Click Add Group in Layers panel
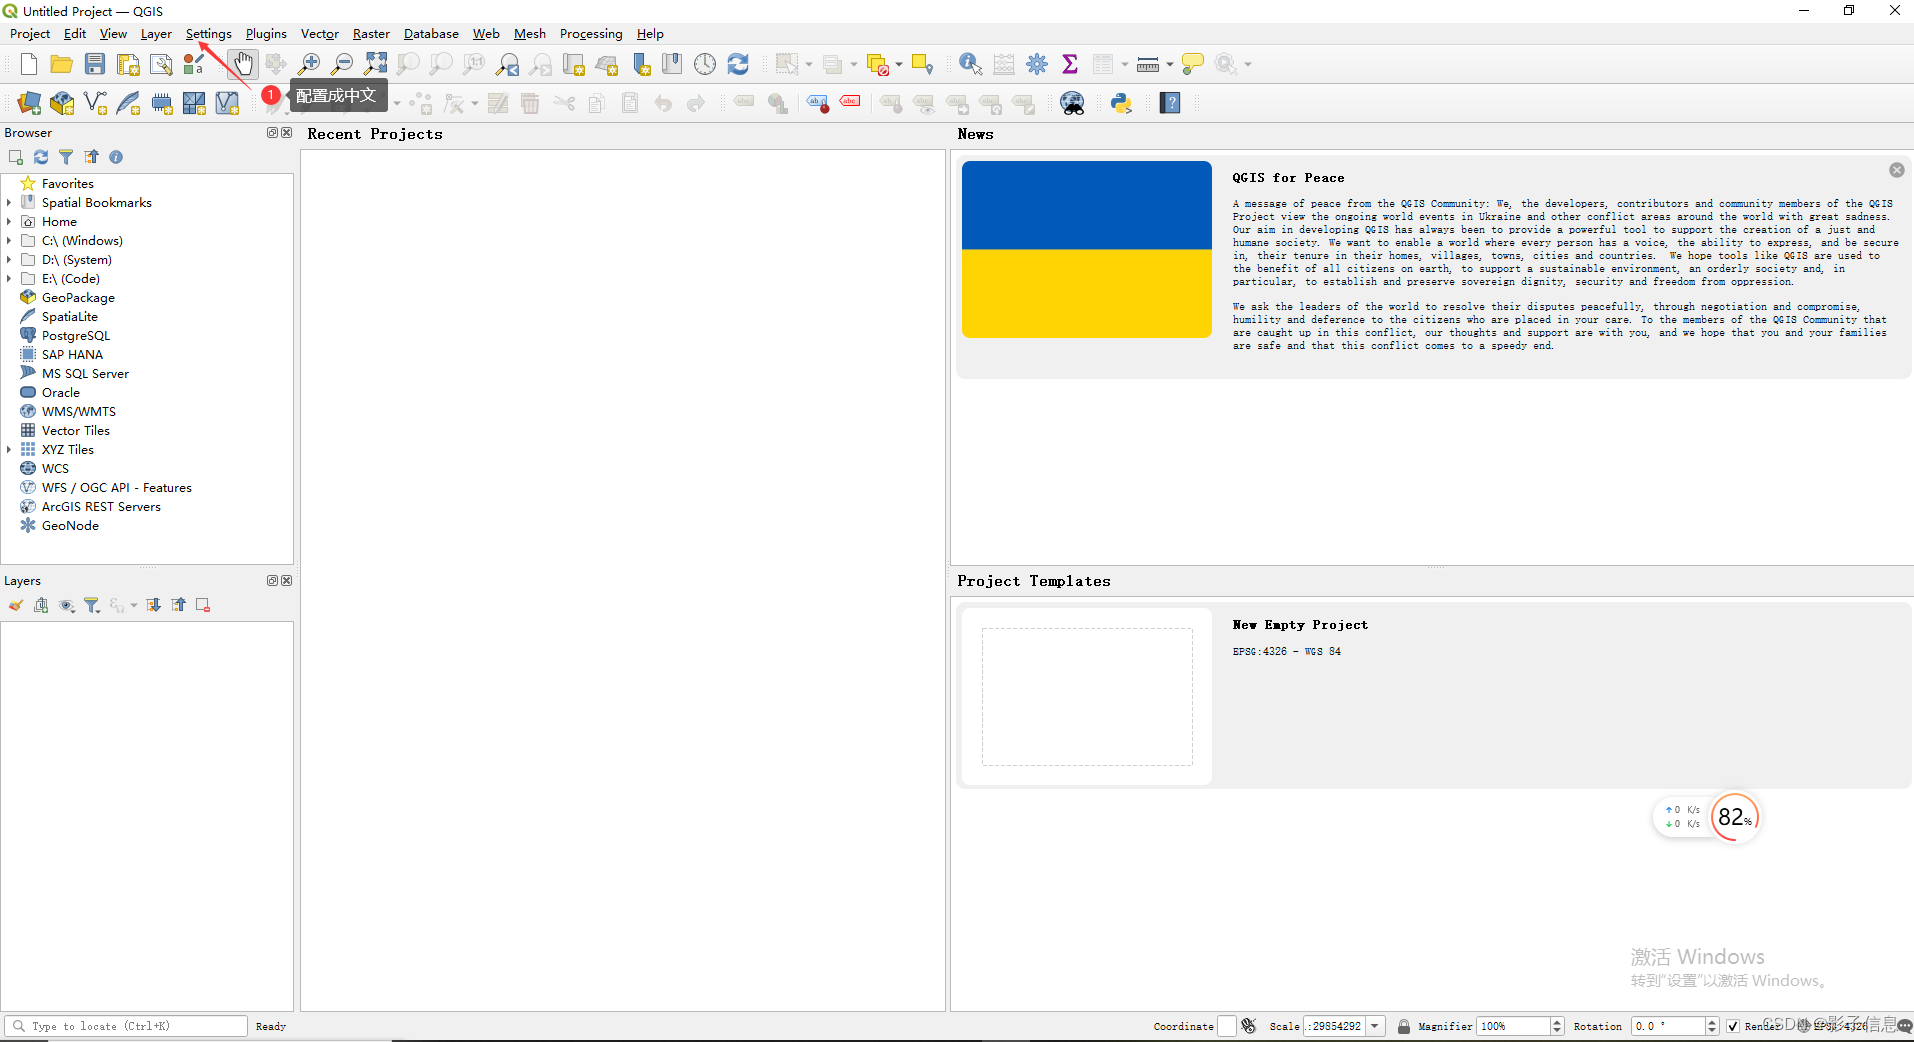 [x=41, y=605]
